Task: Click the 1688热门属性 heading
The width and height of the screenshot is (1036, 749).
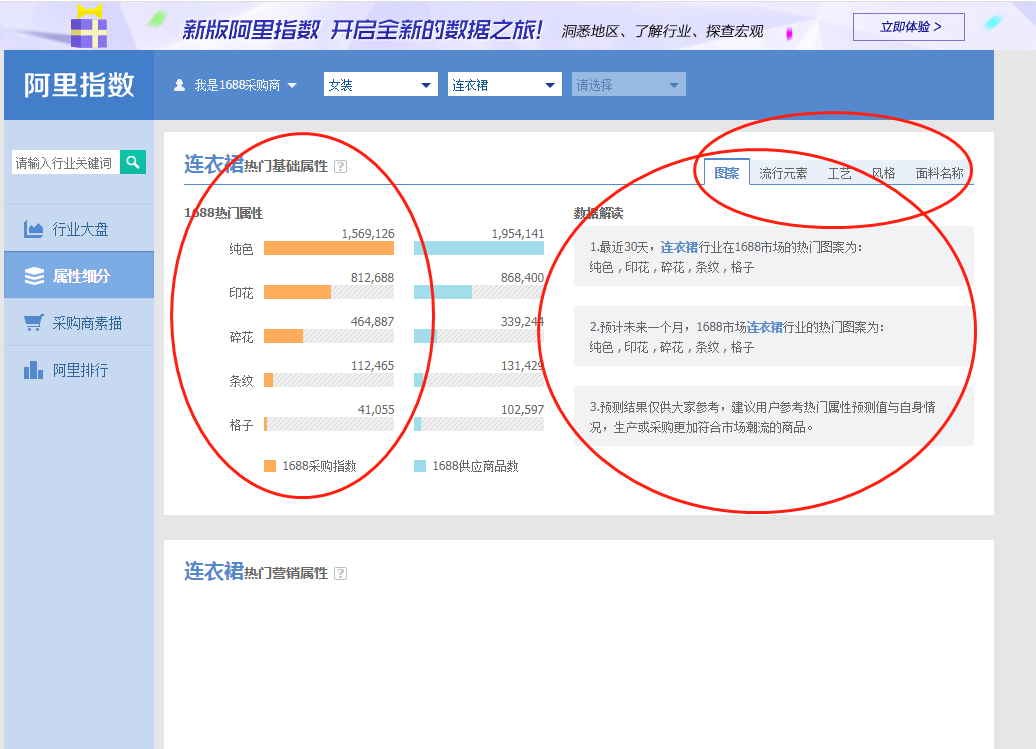Action: (x=223, y=213)
